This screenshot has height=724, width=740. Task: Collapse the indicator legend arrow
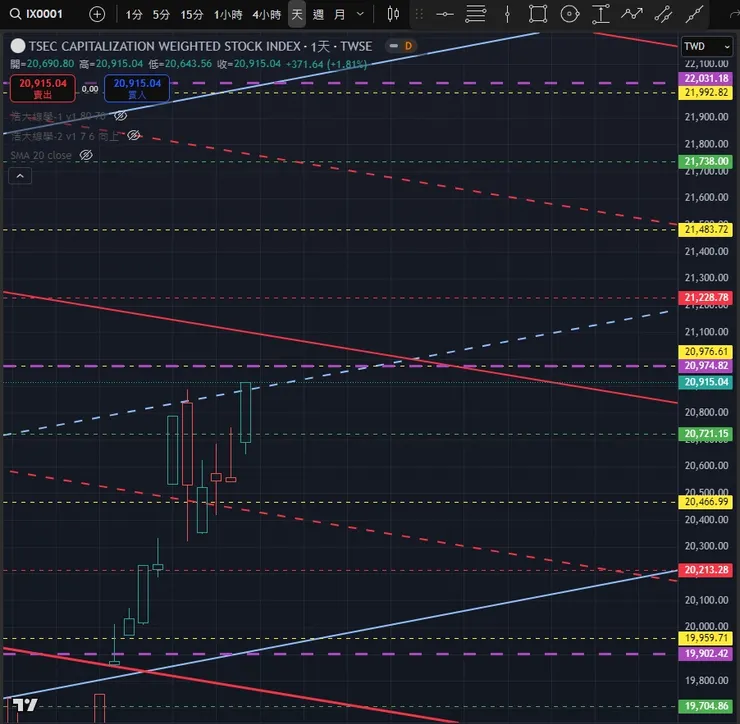coord(20,176)
